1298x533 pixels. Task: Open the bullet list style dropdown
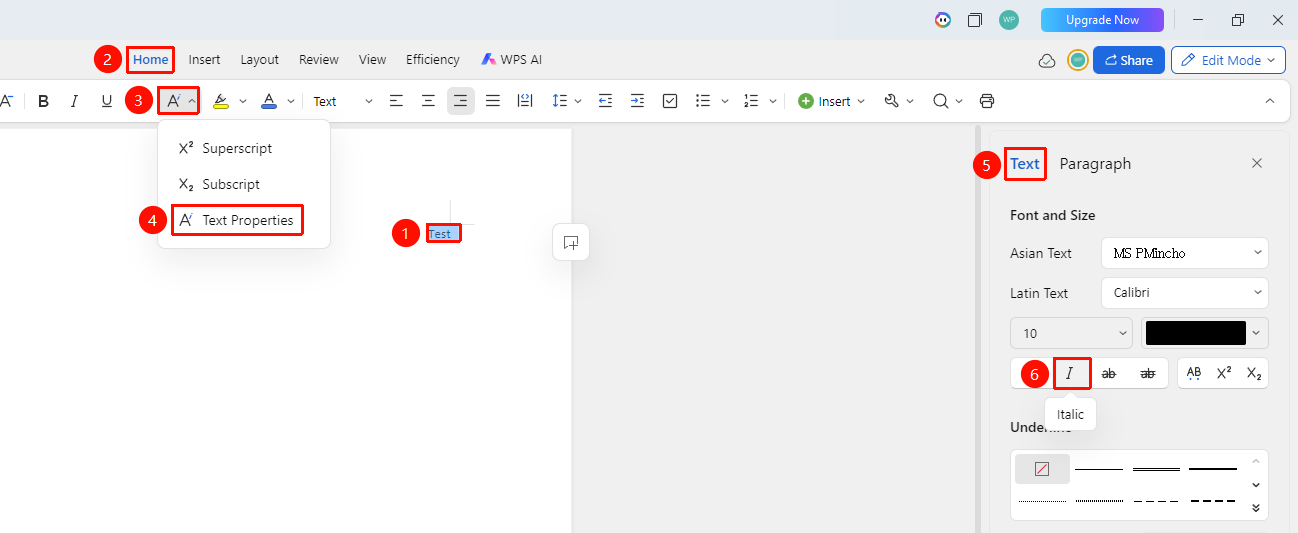pyautogui.click(x=725, y=101)
